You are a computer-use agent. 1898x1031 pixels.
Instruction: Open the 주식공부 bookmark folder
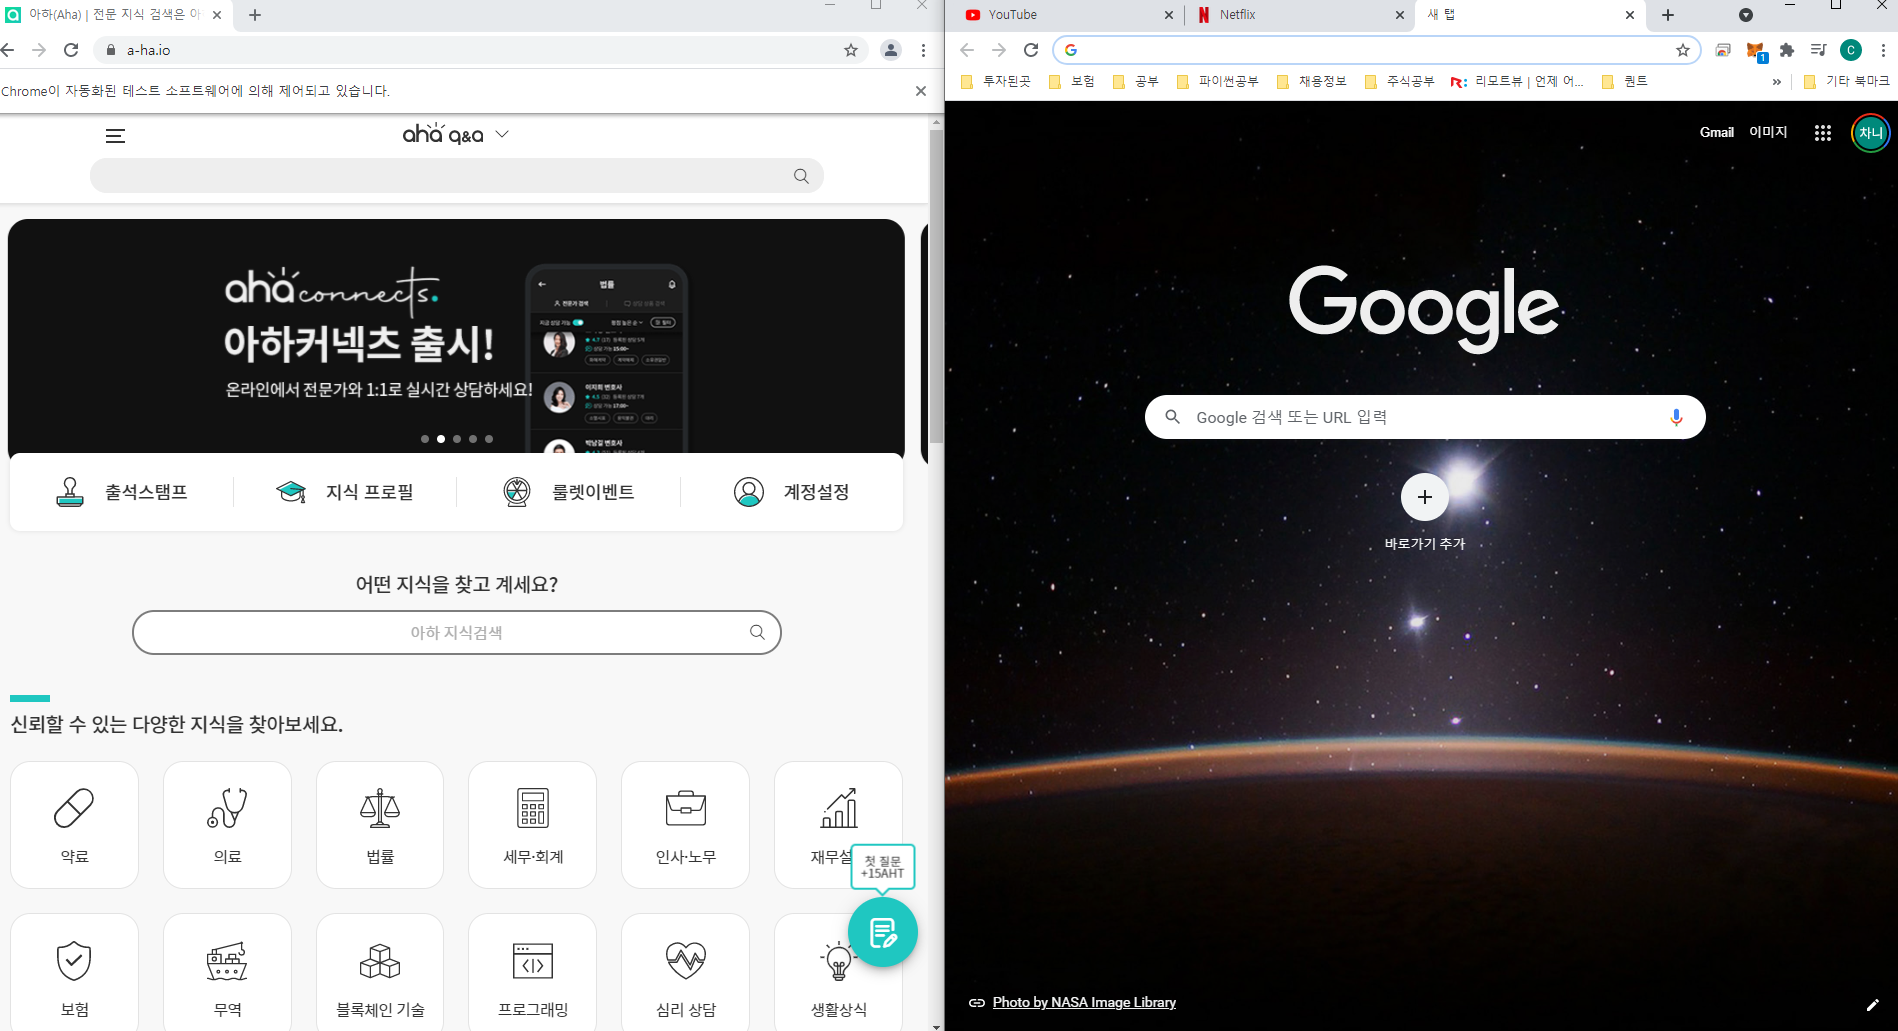tap(1399, 82)
